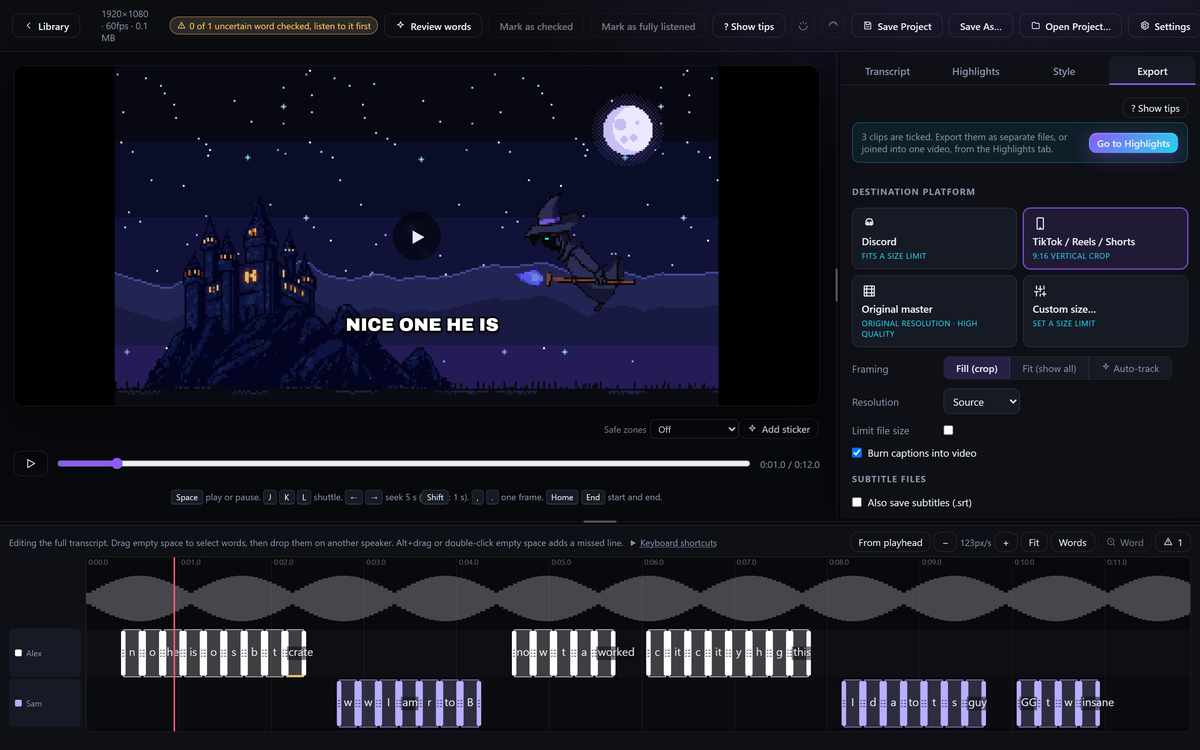
Task: Open the Resolution dropdown
Action: click(x=981, y=401)
